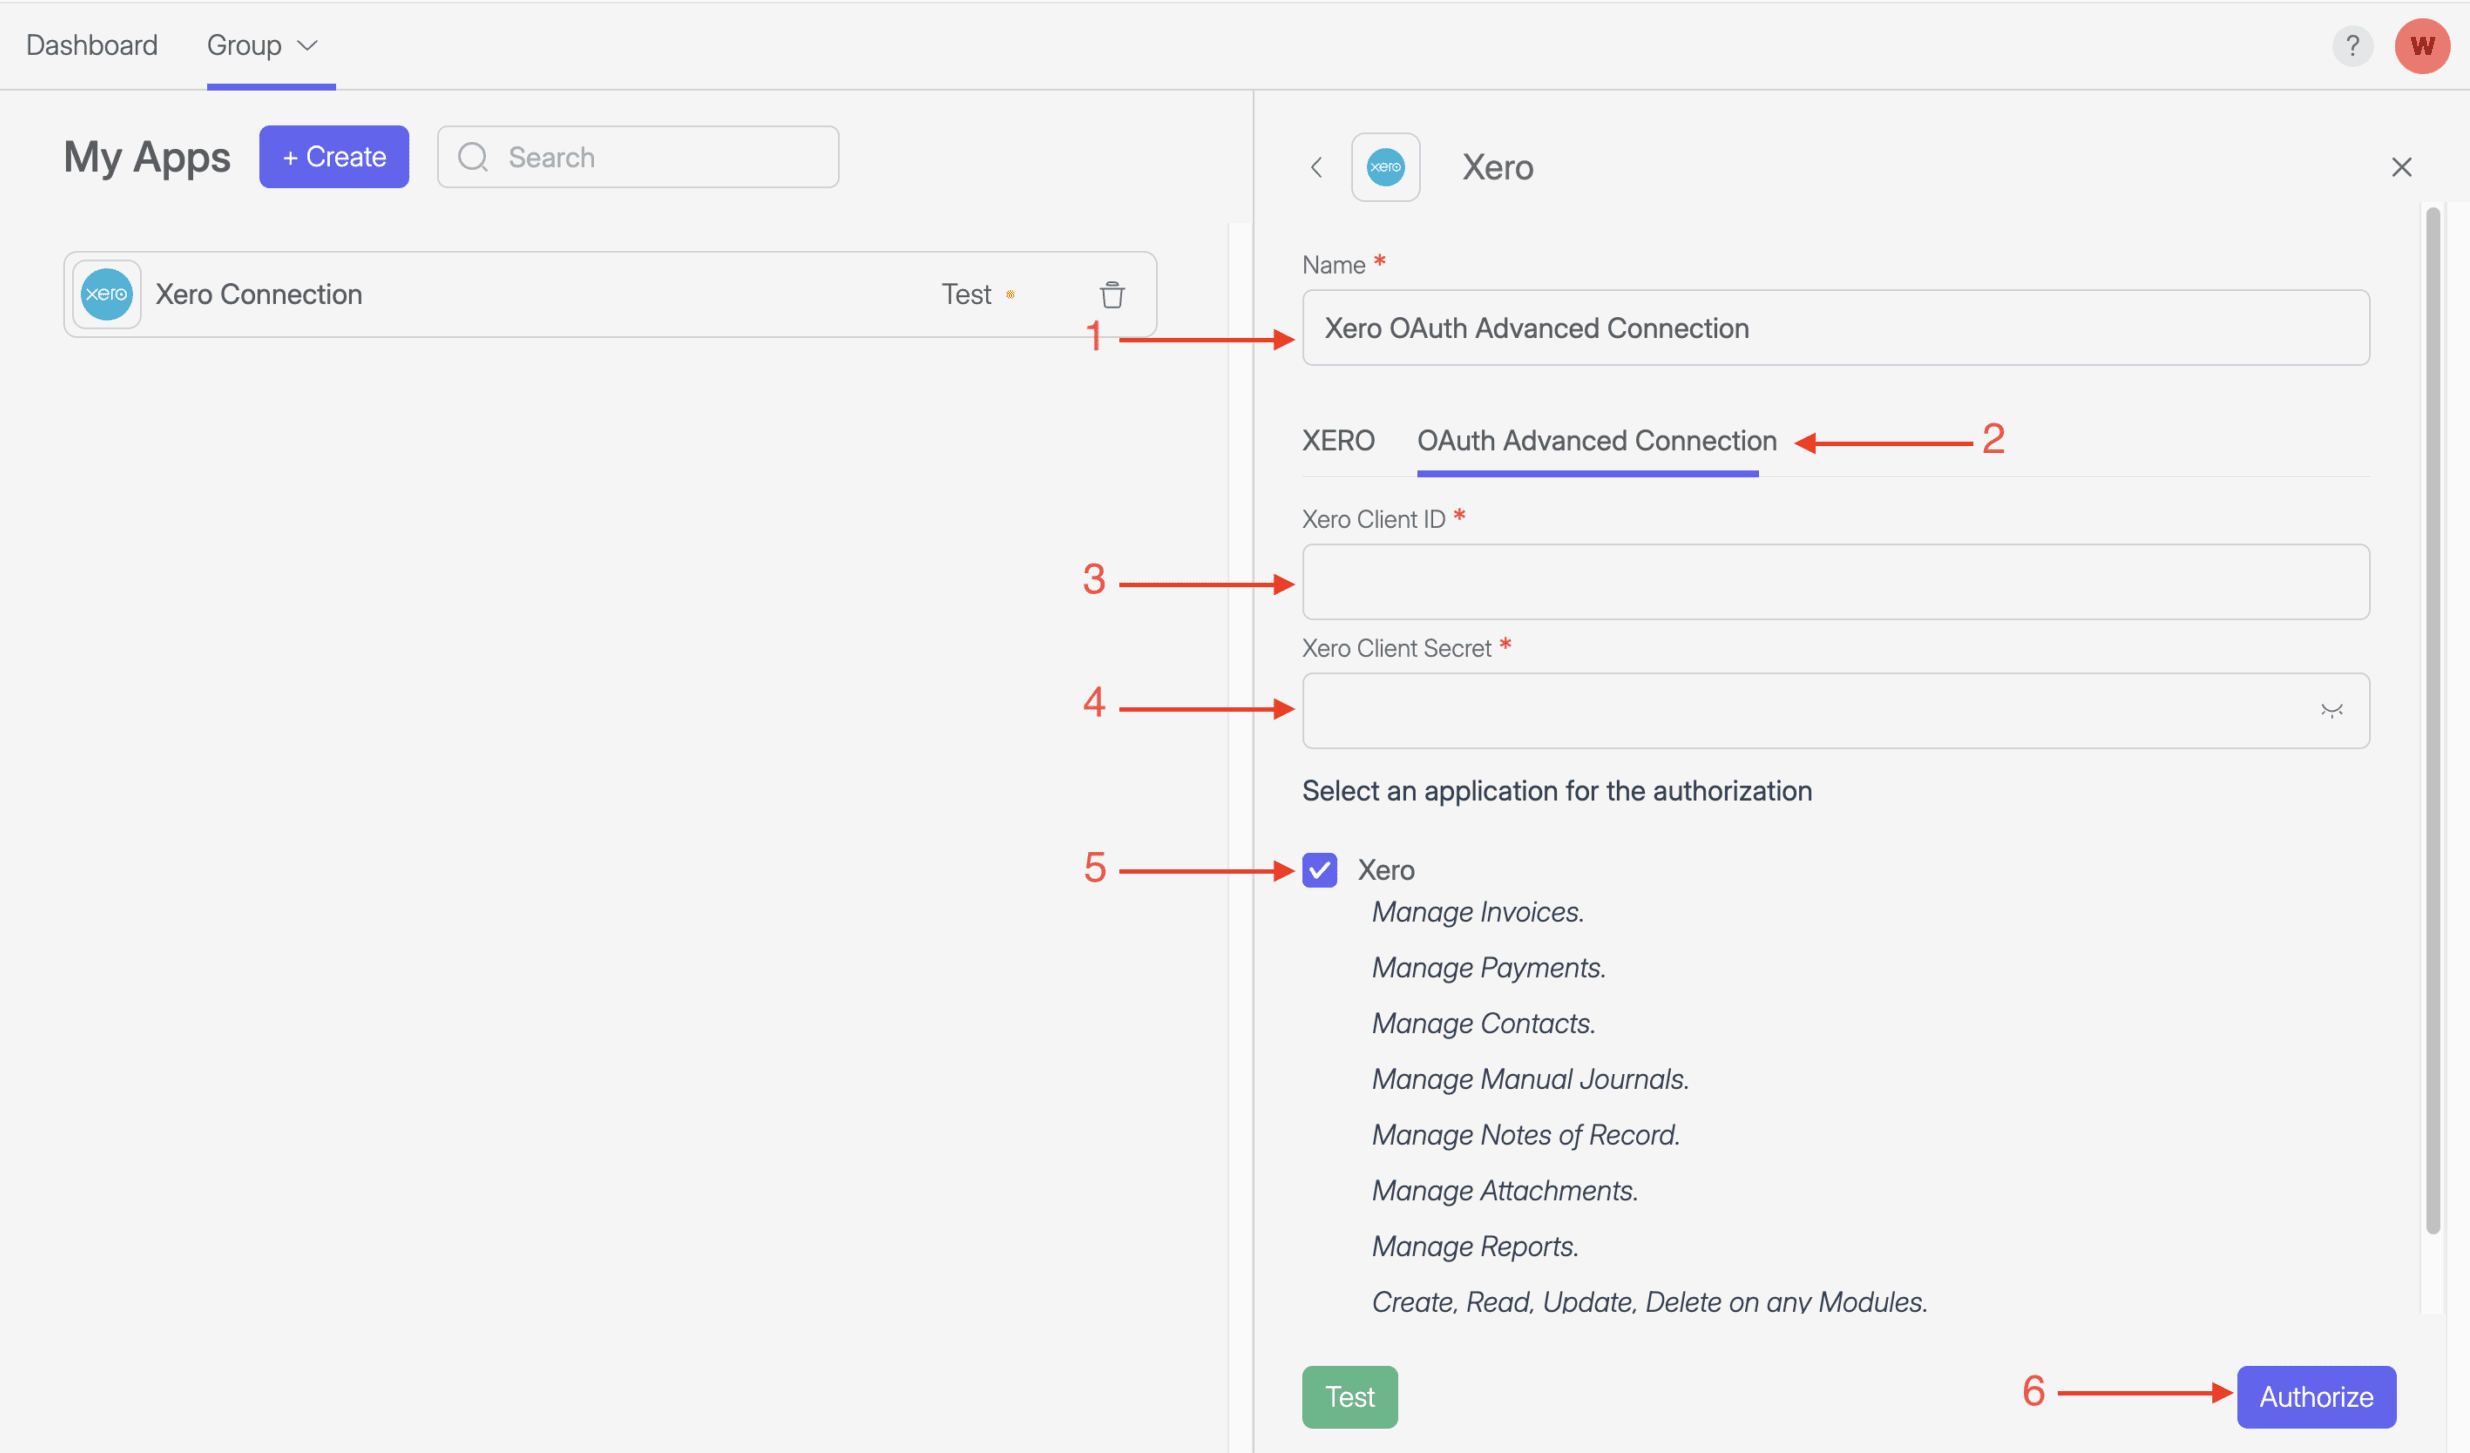Screen dimensions: 2470x1453
Task: Click the back chevron beside the Xero logo
Action: 1316,167
